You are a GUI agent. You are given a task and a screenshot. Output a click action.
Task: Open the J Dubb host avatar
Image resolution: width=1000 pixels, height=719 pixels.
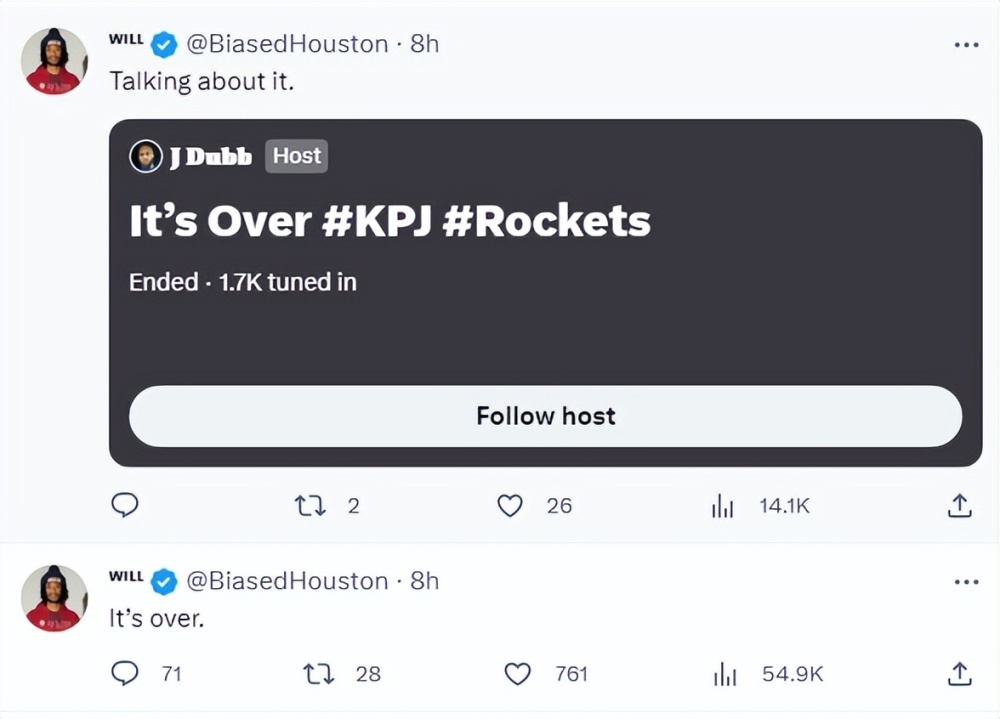[146, 156]
